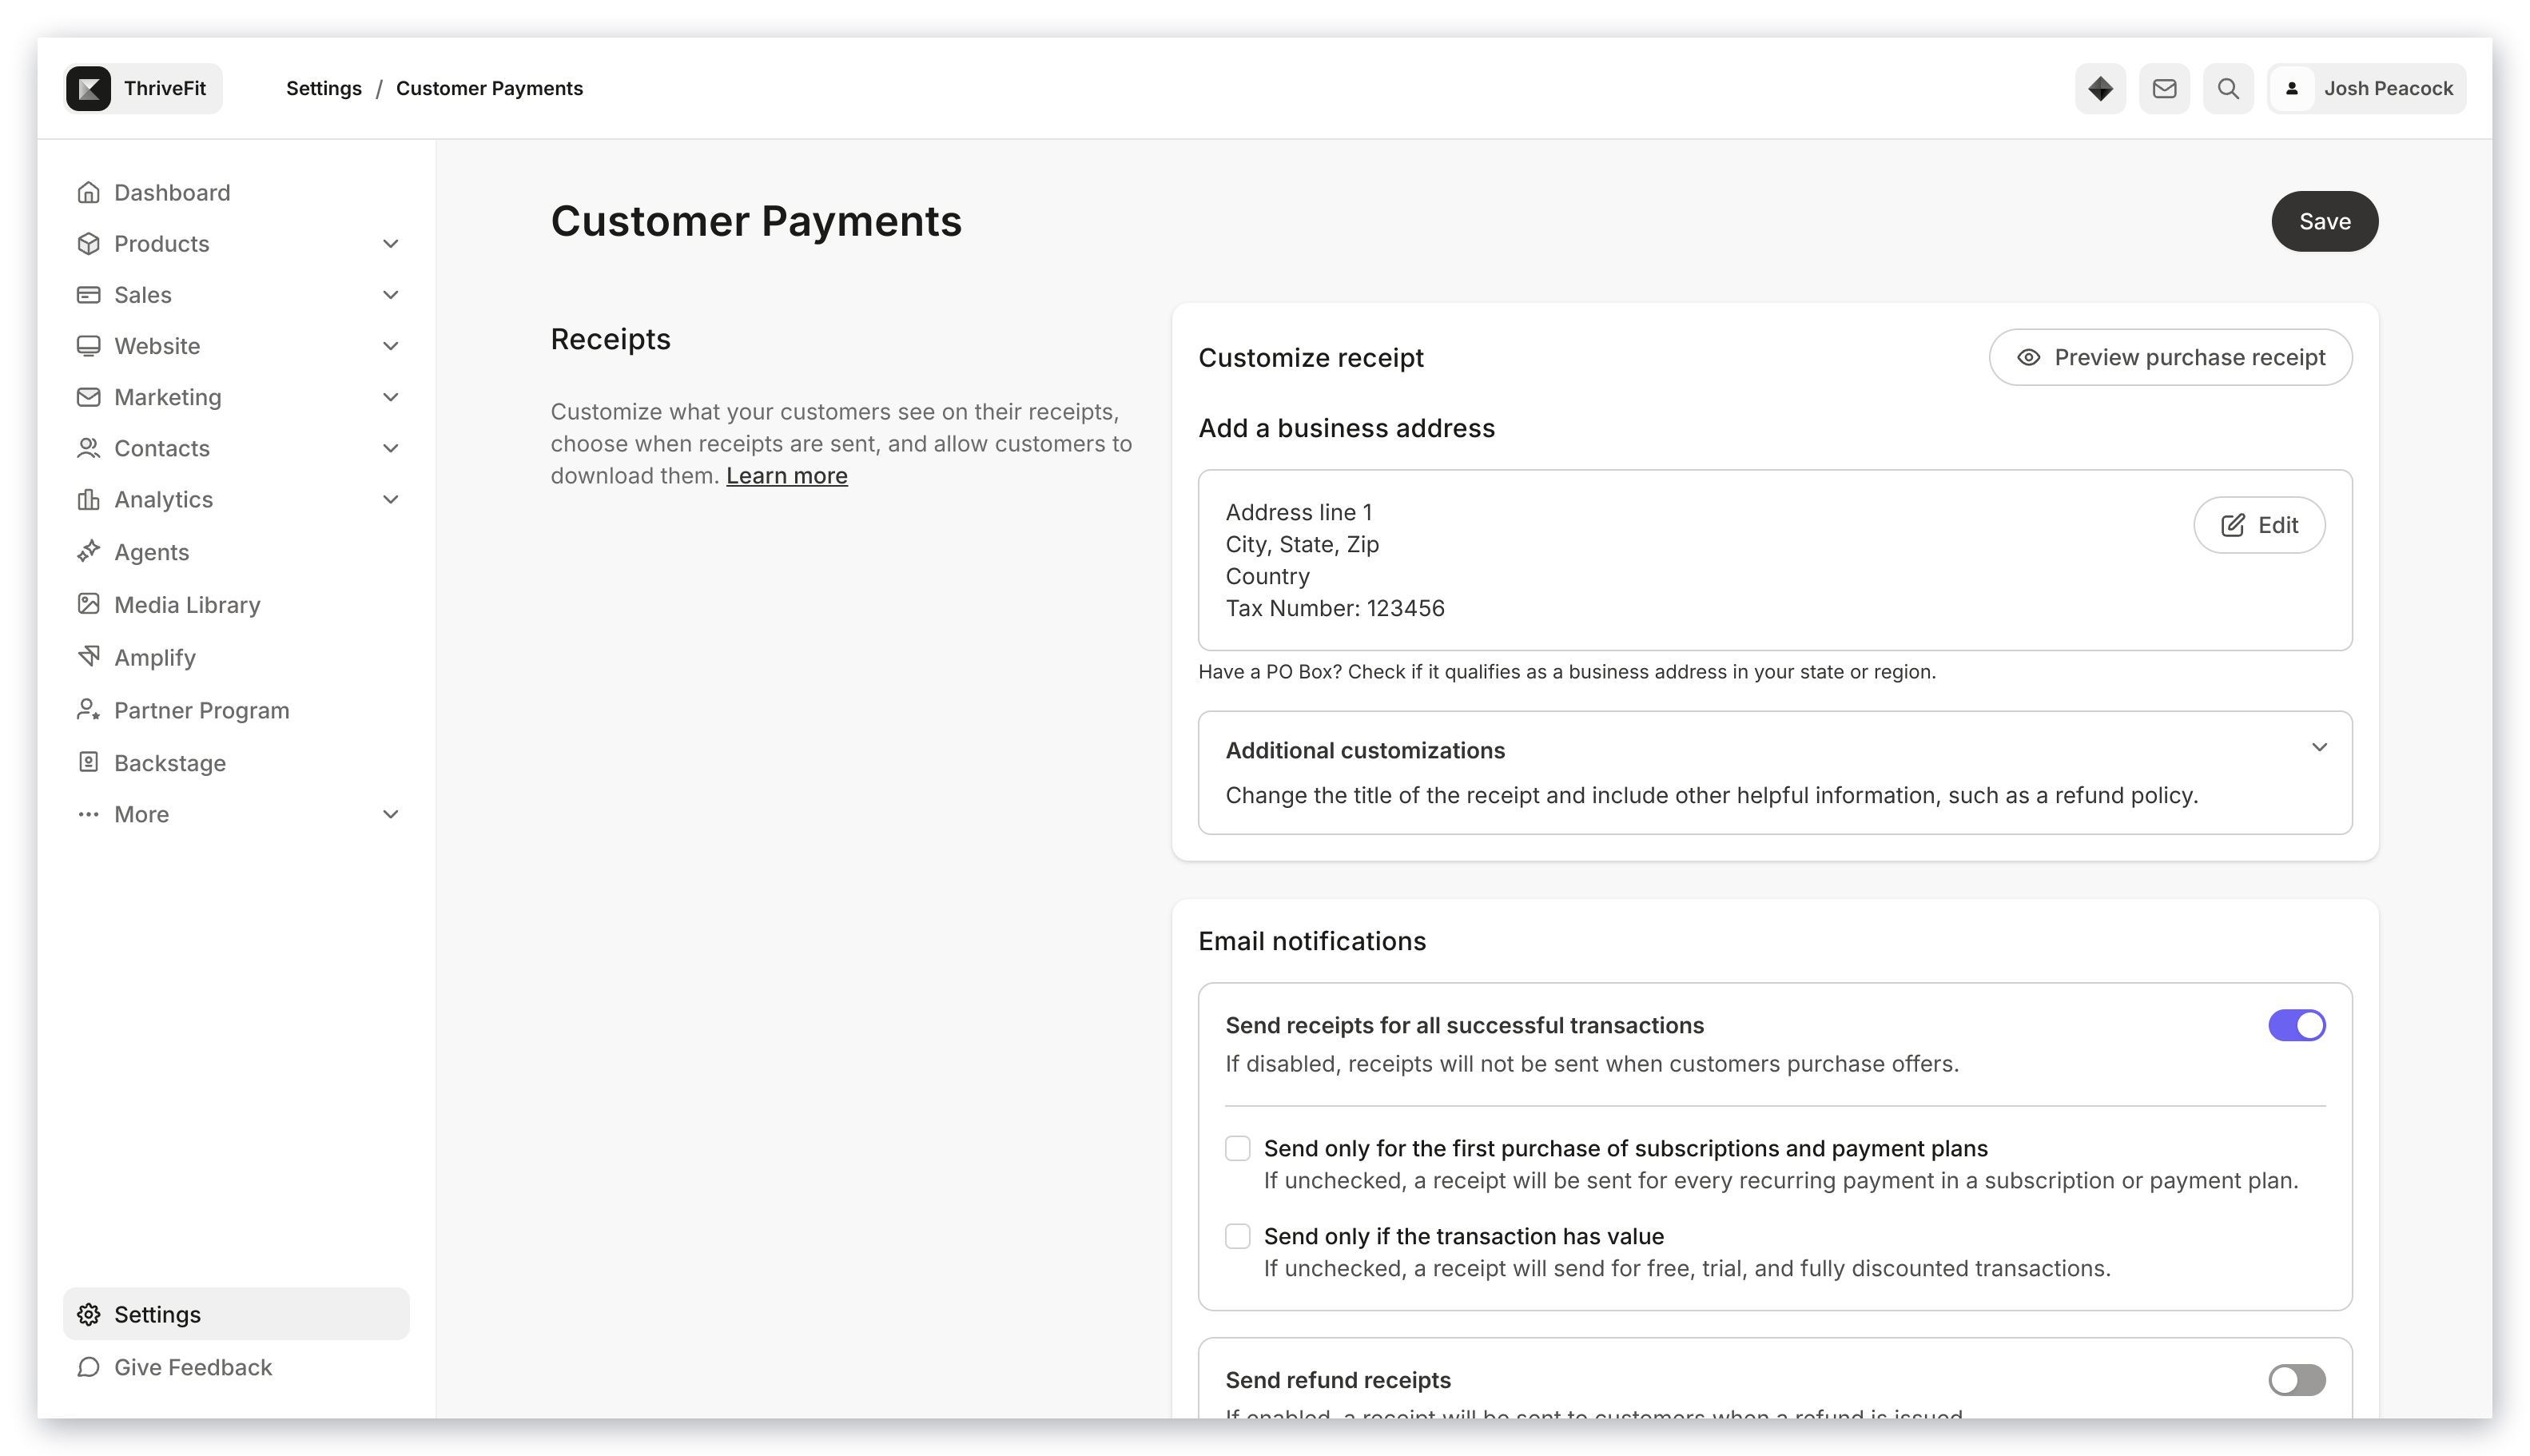The image size is (2530, 1456).
Task: Open Settings in the sidebar
Action: (x=236, y=1314)
